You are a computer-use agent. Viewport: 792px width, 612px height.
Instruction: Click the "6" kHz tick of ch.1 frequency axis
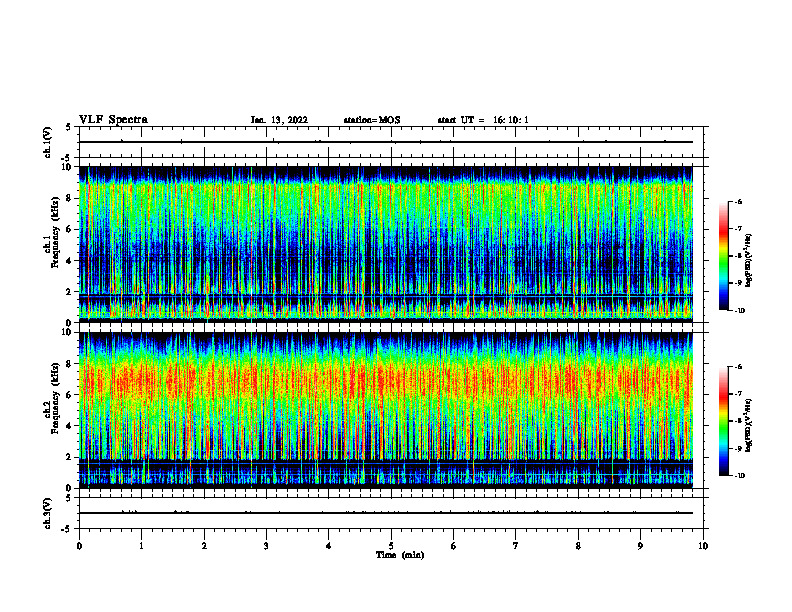(70, 229)
